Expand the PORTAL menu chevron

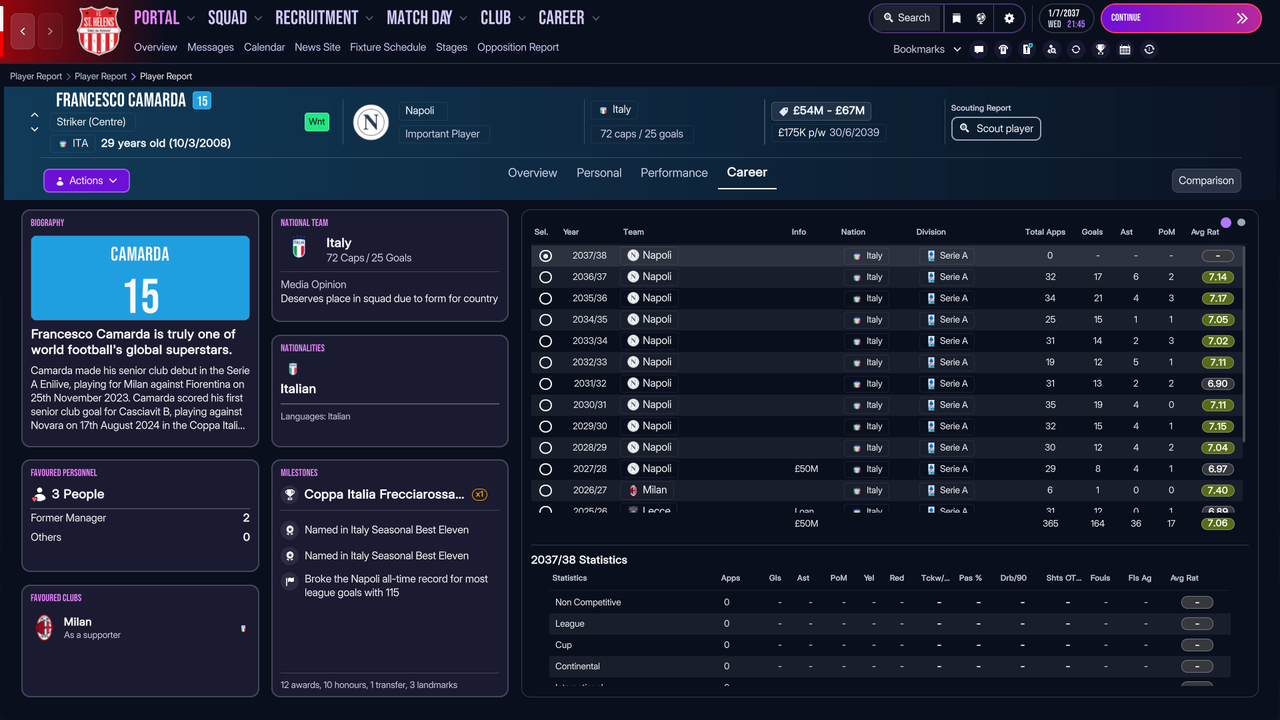tap(190, 18)
